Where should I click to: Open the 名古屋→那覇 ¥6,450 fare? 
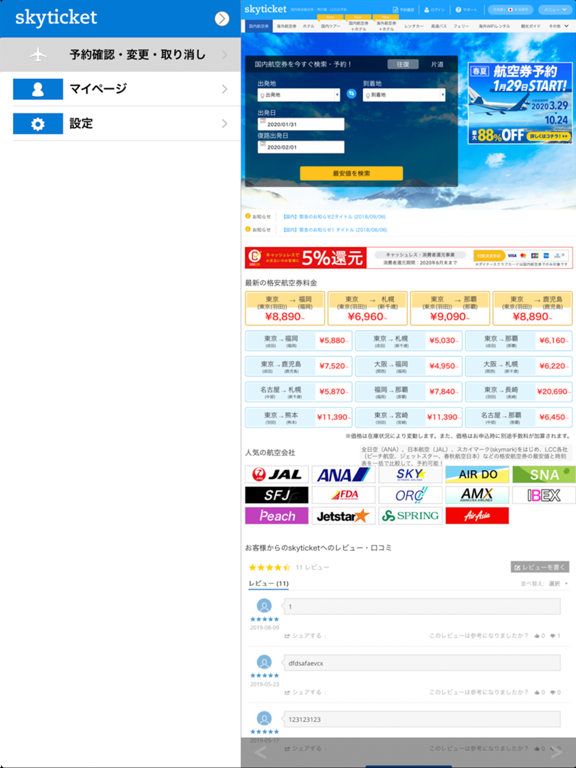[x=519, y=417]
